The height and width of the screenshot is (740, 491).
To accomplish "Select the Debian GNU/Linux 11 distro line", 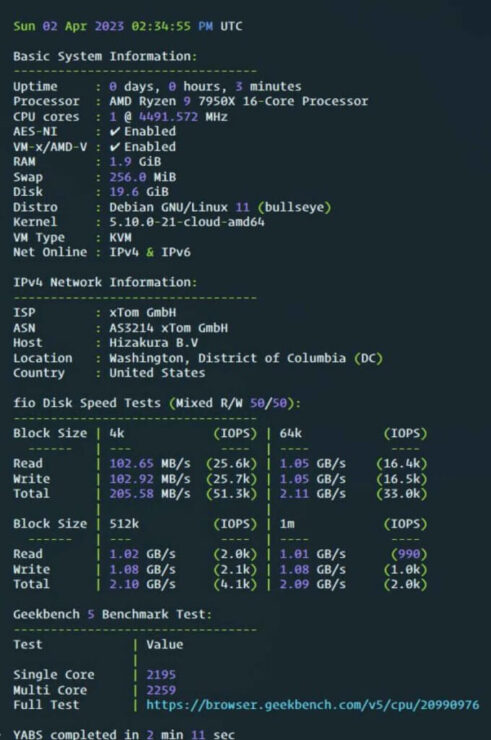I will click(220, 207).
